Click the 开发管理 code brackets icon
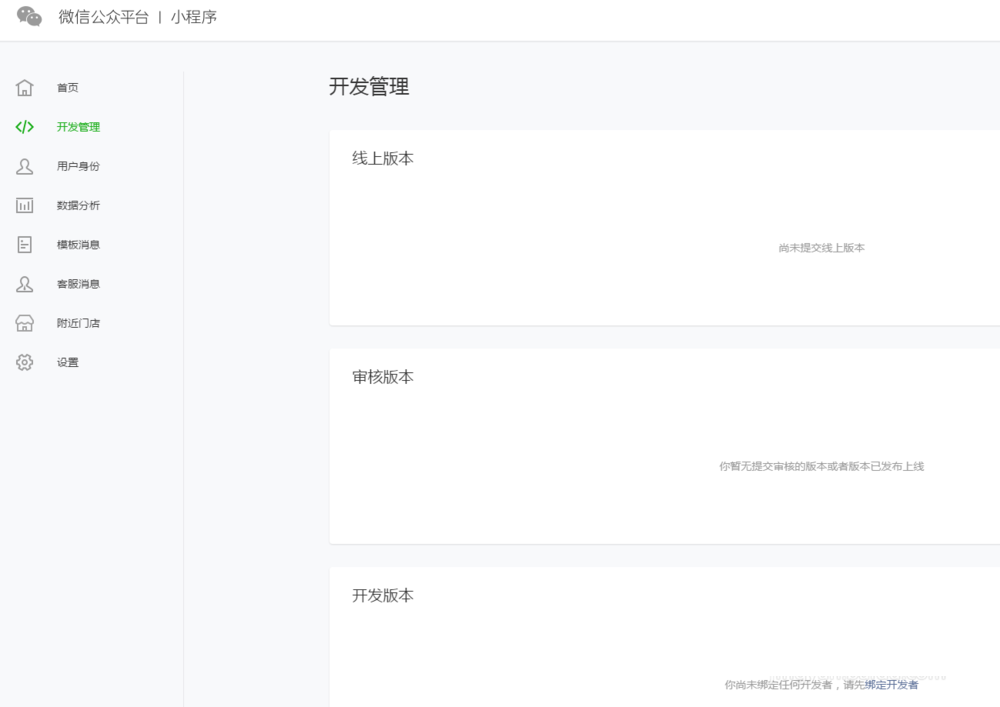The height and width of the screenshot is (707, 1000). [24, 126]
